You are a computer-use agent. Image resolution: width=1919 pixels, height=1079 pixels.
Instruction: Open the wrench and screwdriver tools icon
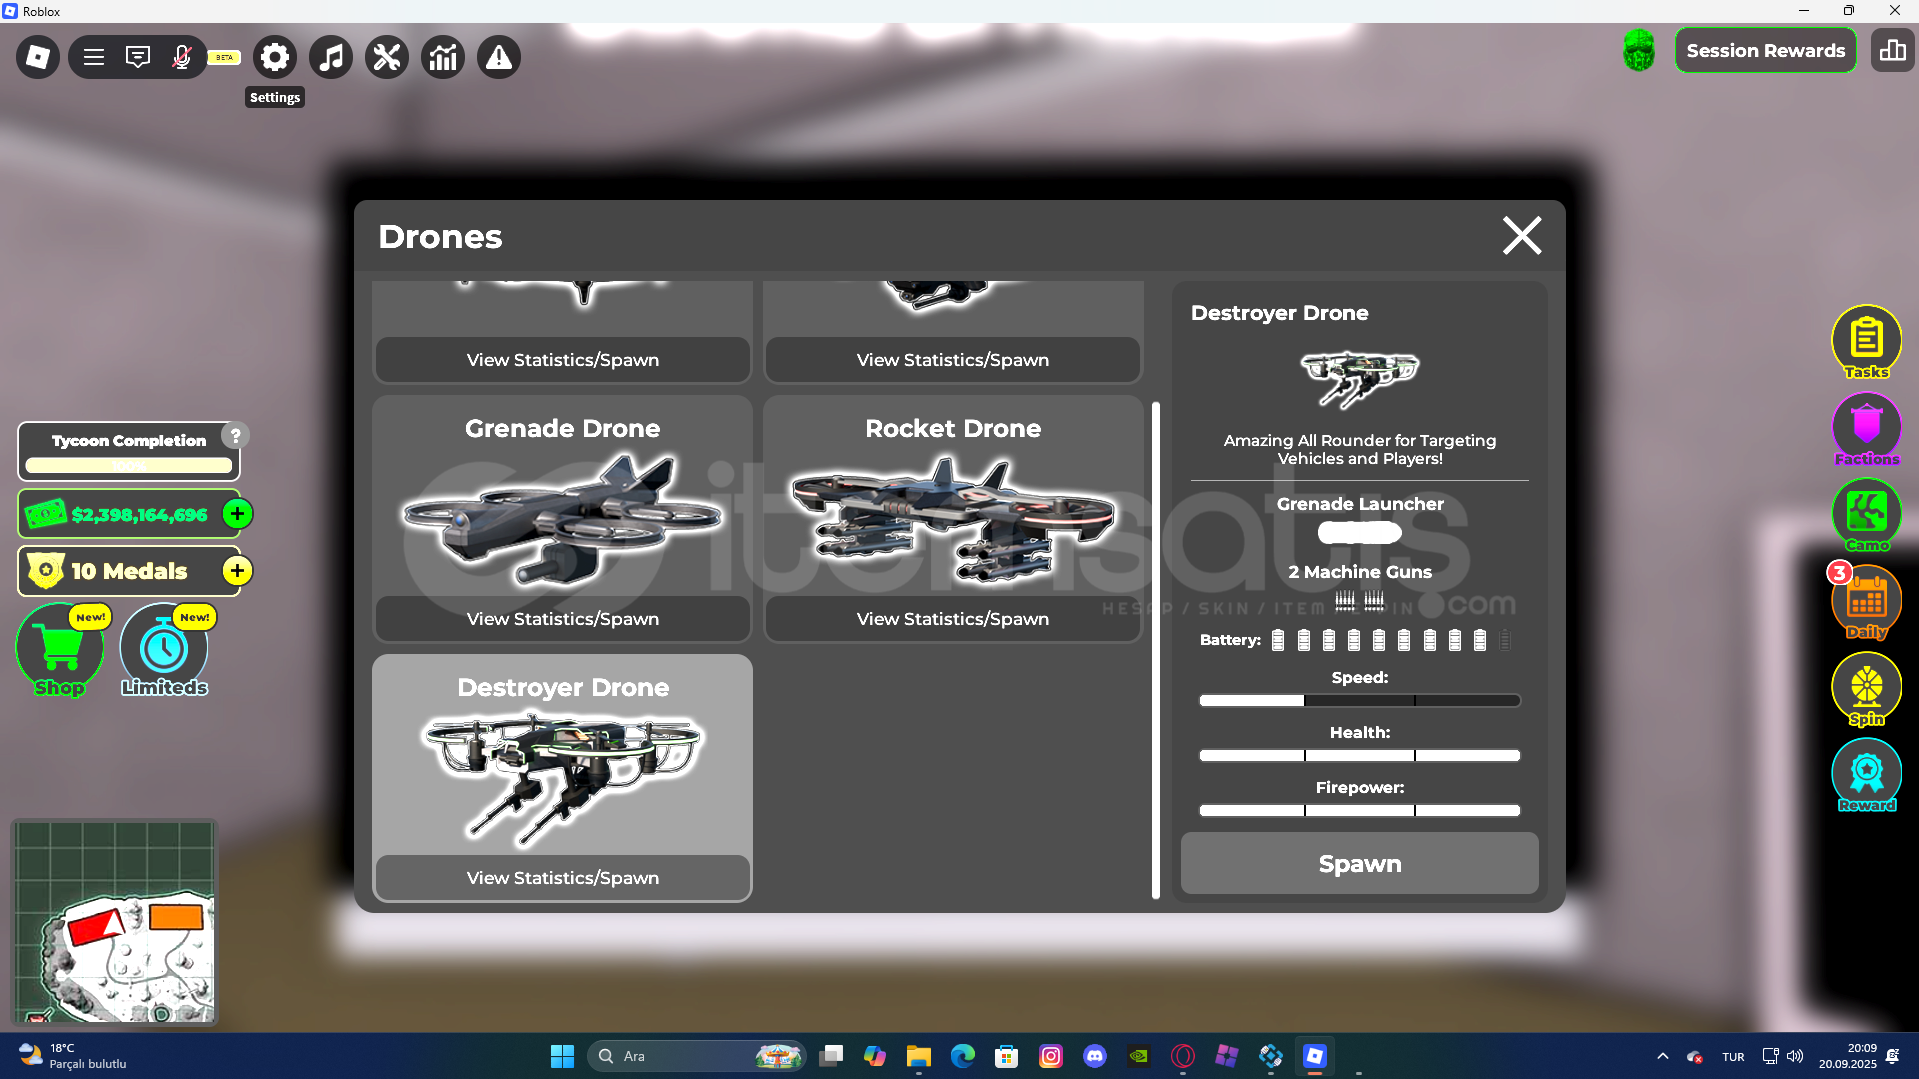coord(387,57)
